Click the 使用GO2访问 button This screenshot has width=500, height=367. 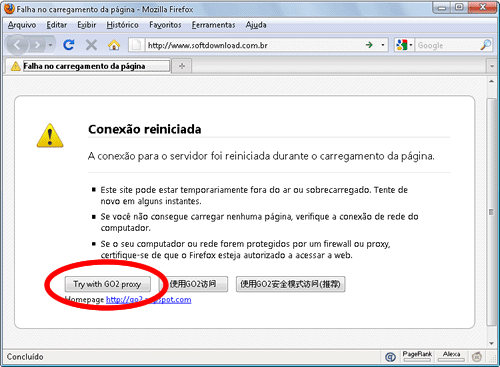tap(193, 284)
